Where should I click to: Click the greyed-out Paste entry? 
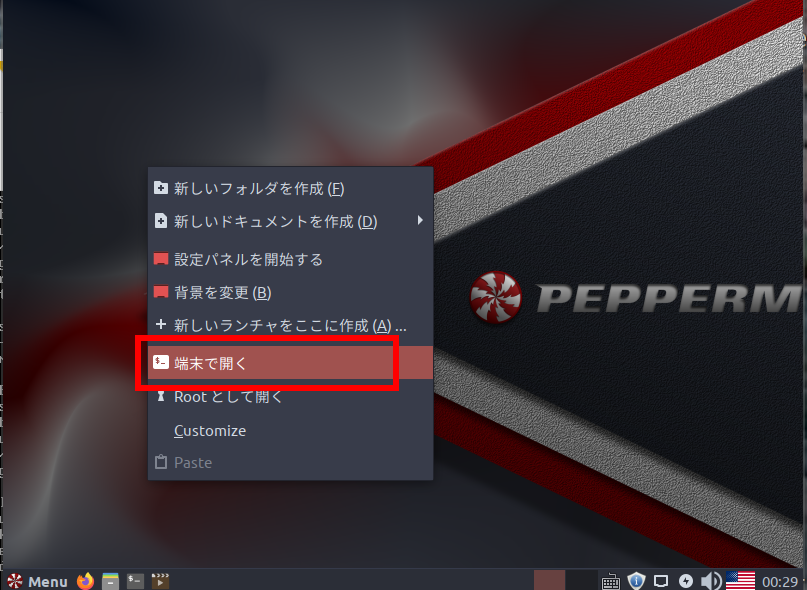click(x=290, y=462)
